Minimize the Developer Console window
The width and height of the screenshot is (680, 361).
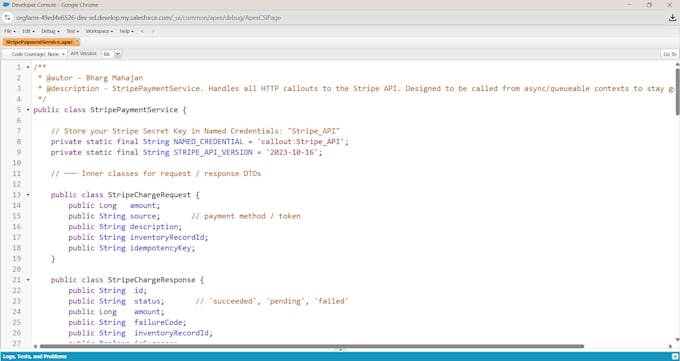tap(629, 5)
